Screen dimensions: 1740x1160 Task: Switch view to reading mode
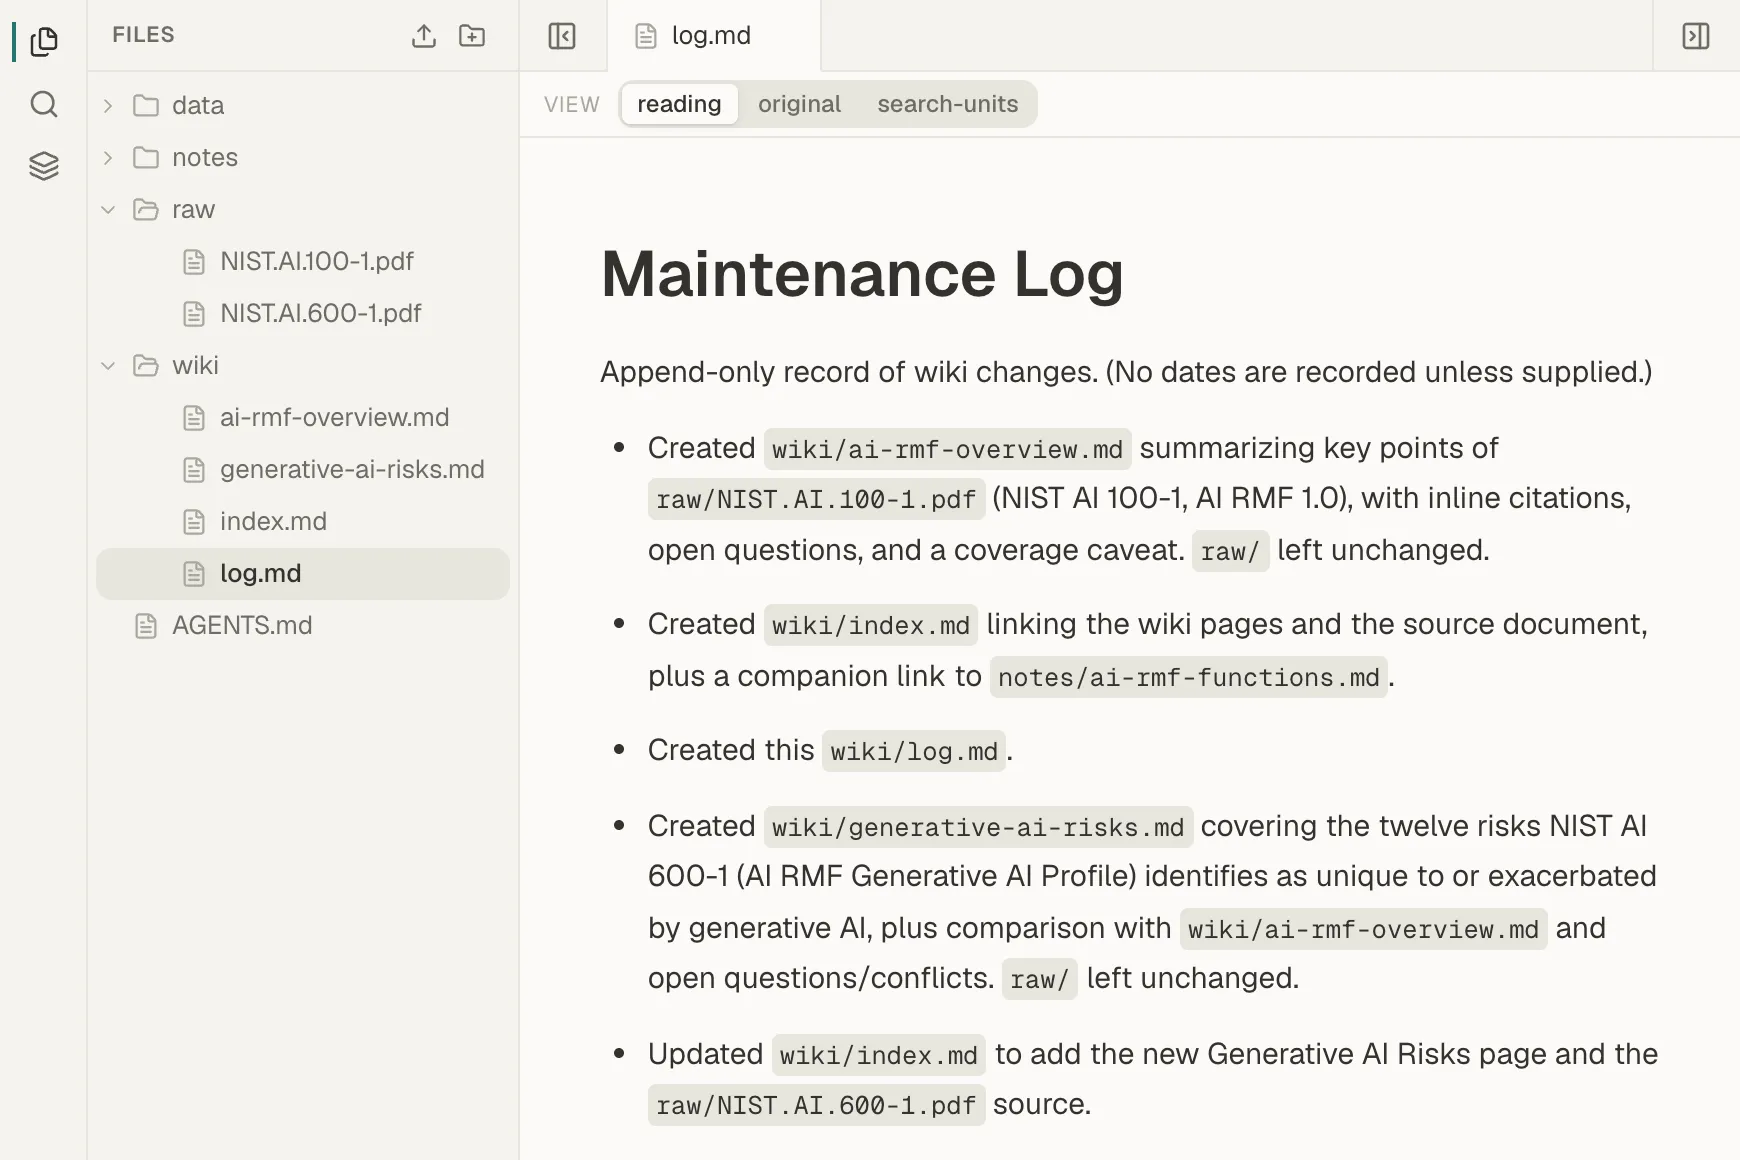(679, 104)
